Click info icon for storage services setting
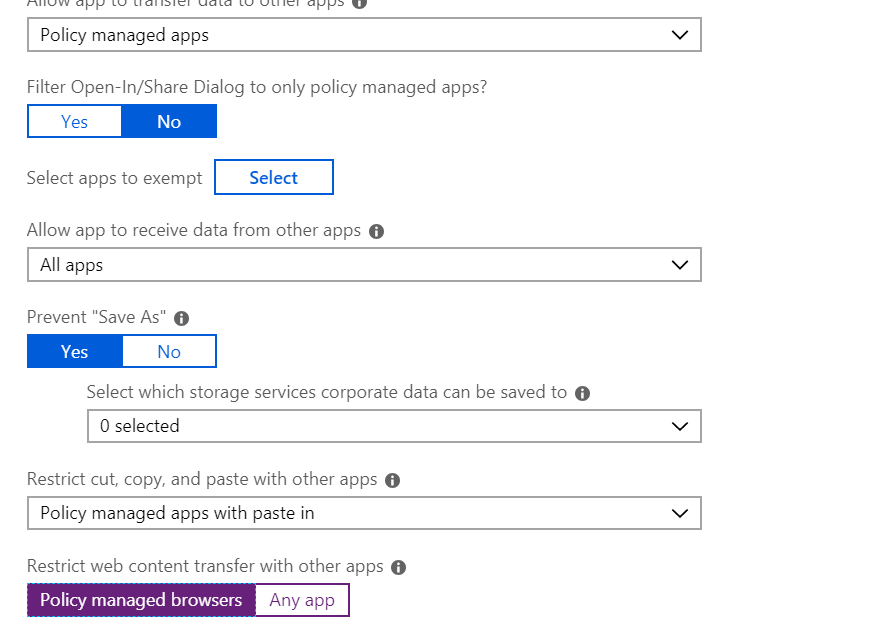The image size is (888, 632). pos(583,393)
